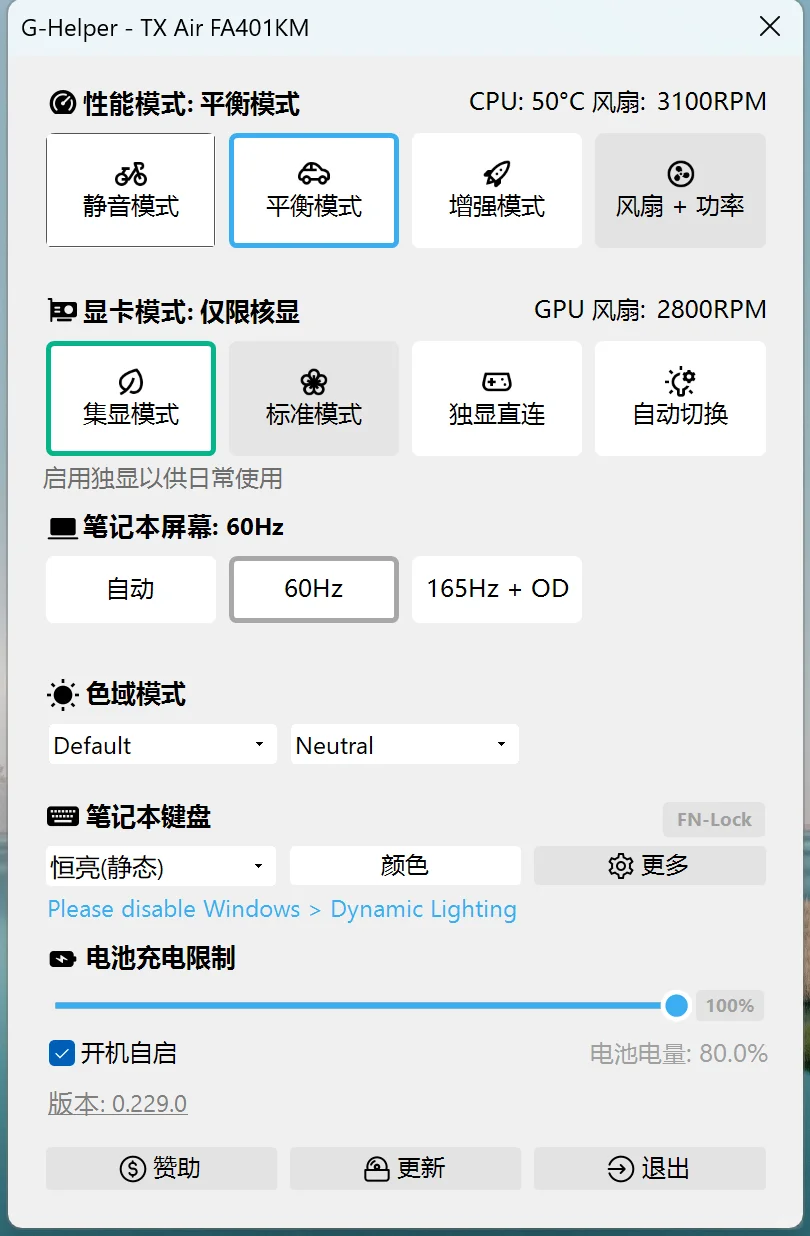Toggle FN-Lock for the keyboard
The width and height of the screenshot is (810, 1236).
pyautogui.click(x=713, y=819)
